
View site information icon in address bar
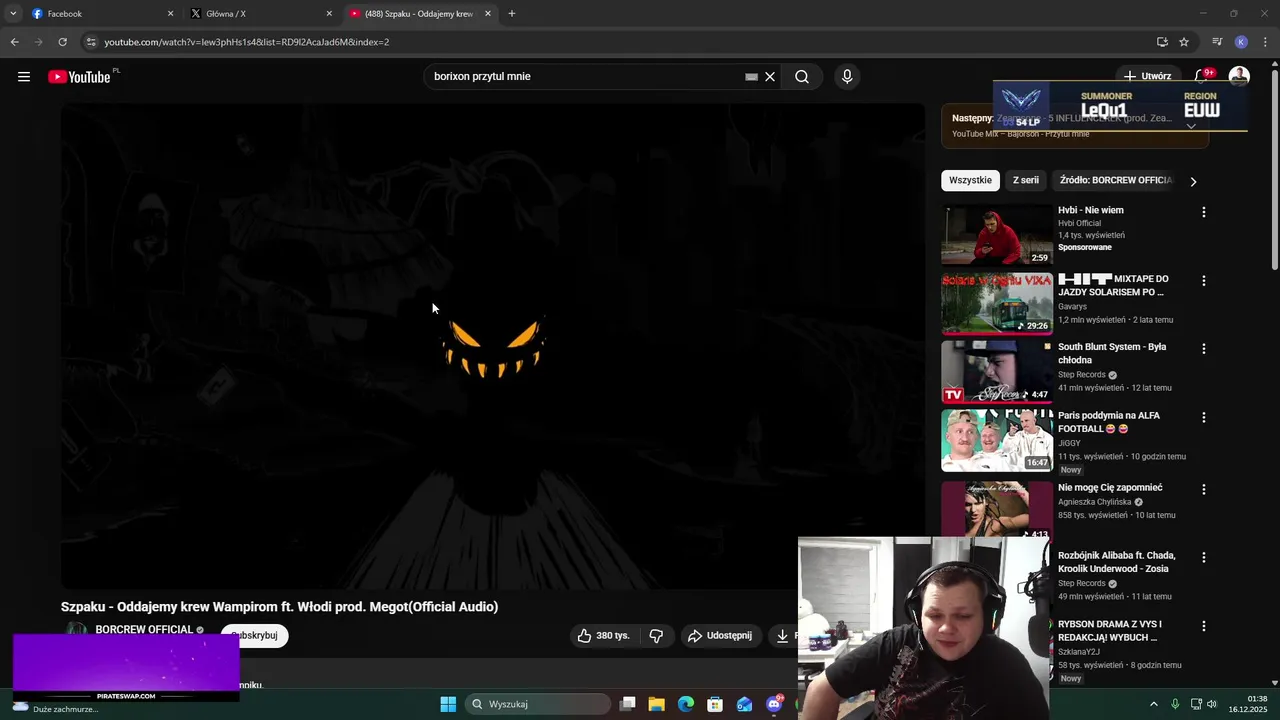pyautogui.click(x=91, y=42)
